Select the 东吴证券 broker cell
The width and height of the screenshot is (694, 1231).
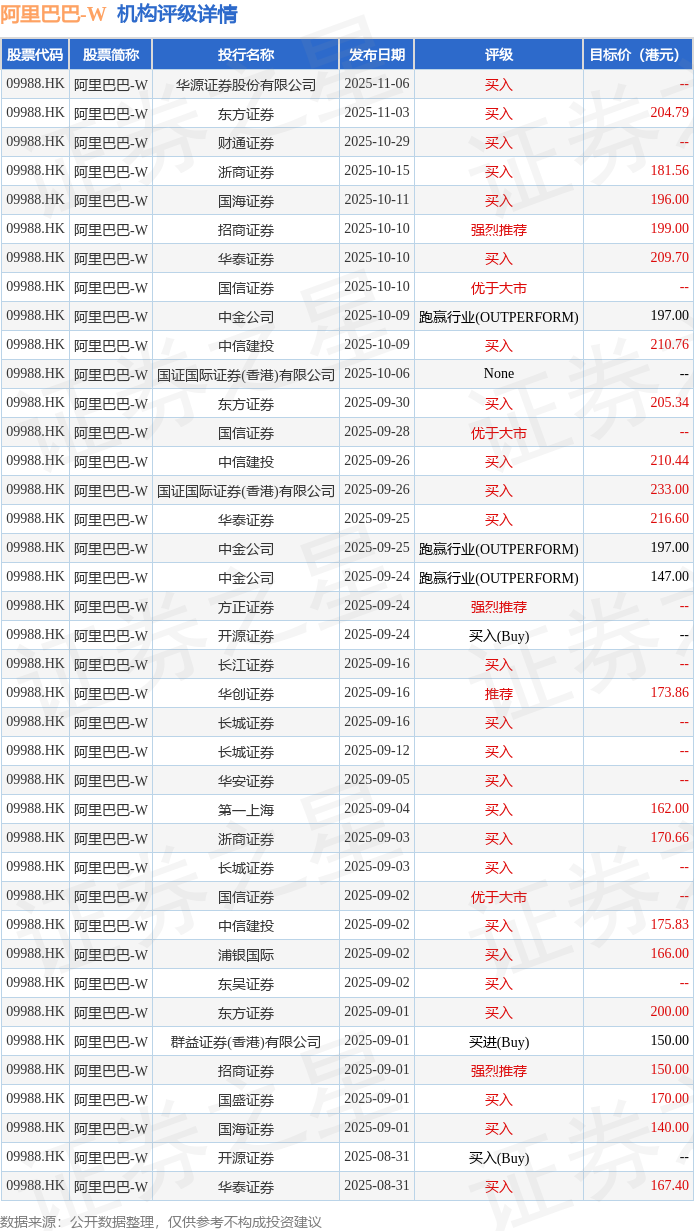(x=246, y=984)
